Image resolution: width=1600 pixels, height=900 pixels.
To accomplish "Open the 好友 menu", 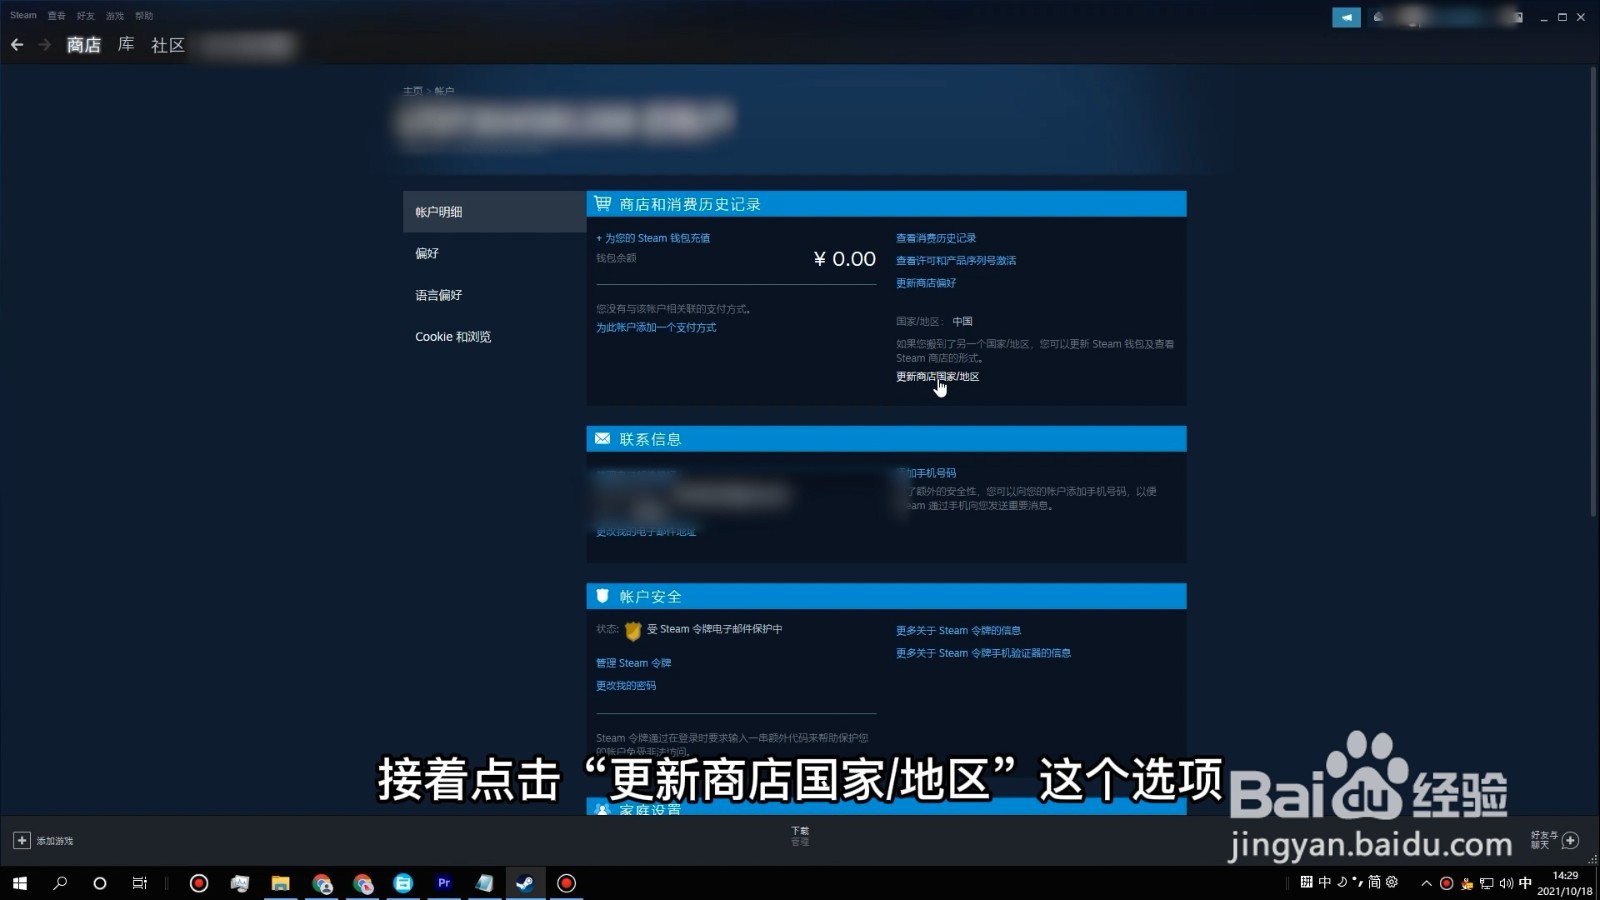I will (86, 16).
